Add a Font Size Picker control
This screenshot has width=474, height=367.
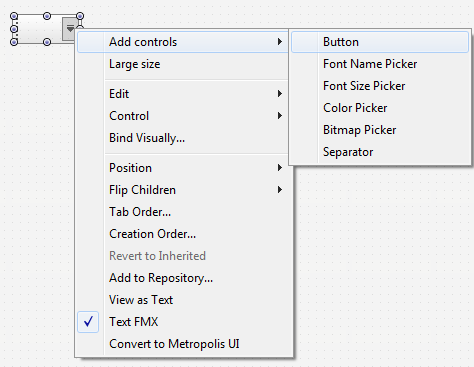coord(380,86)
